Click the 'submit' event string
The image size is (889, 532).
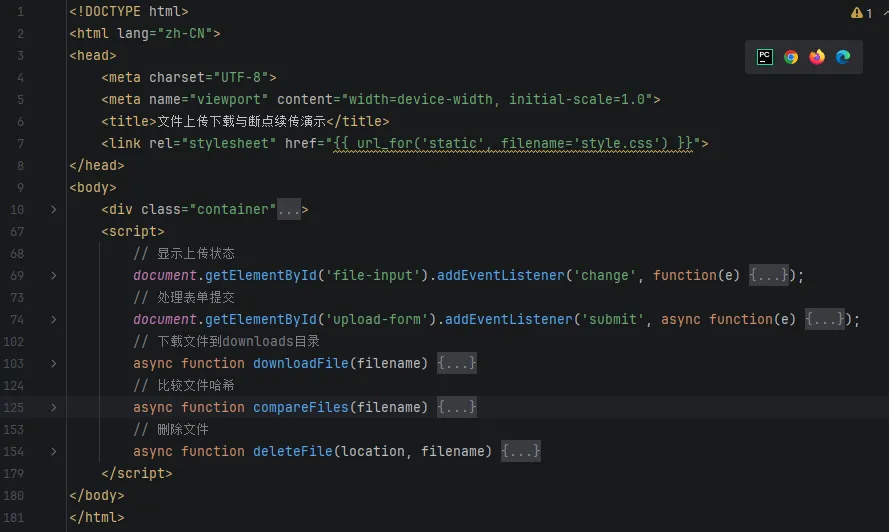click(613, 319)
